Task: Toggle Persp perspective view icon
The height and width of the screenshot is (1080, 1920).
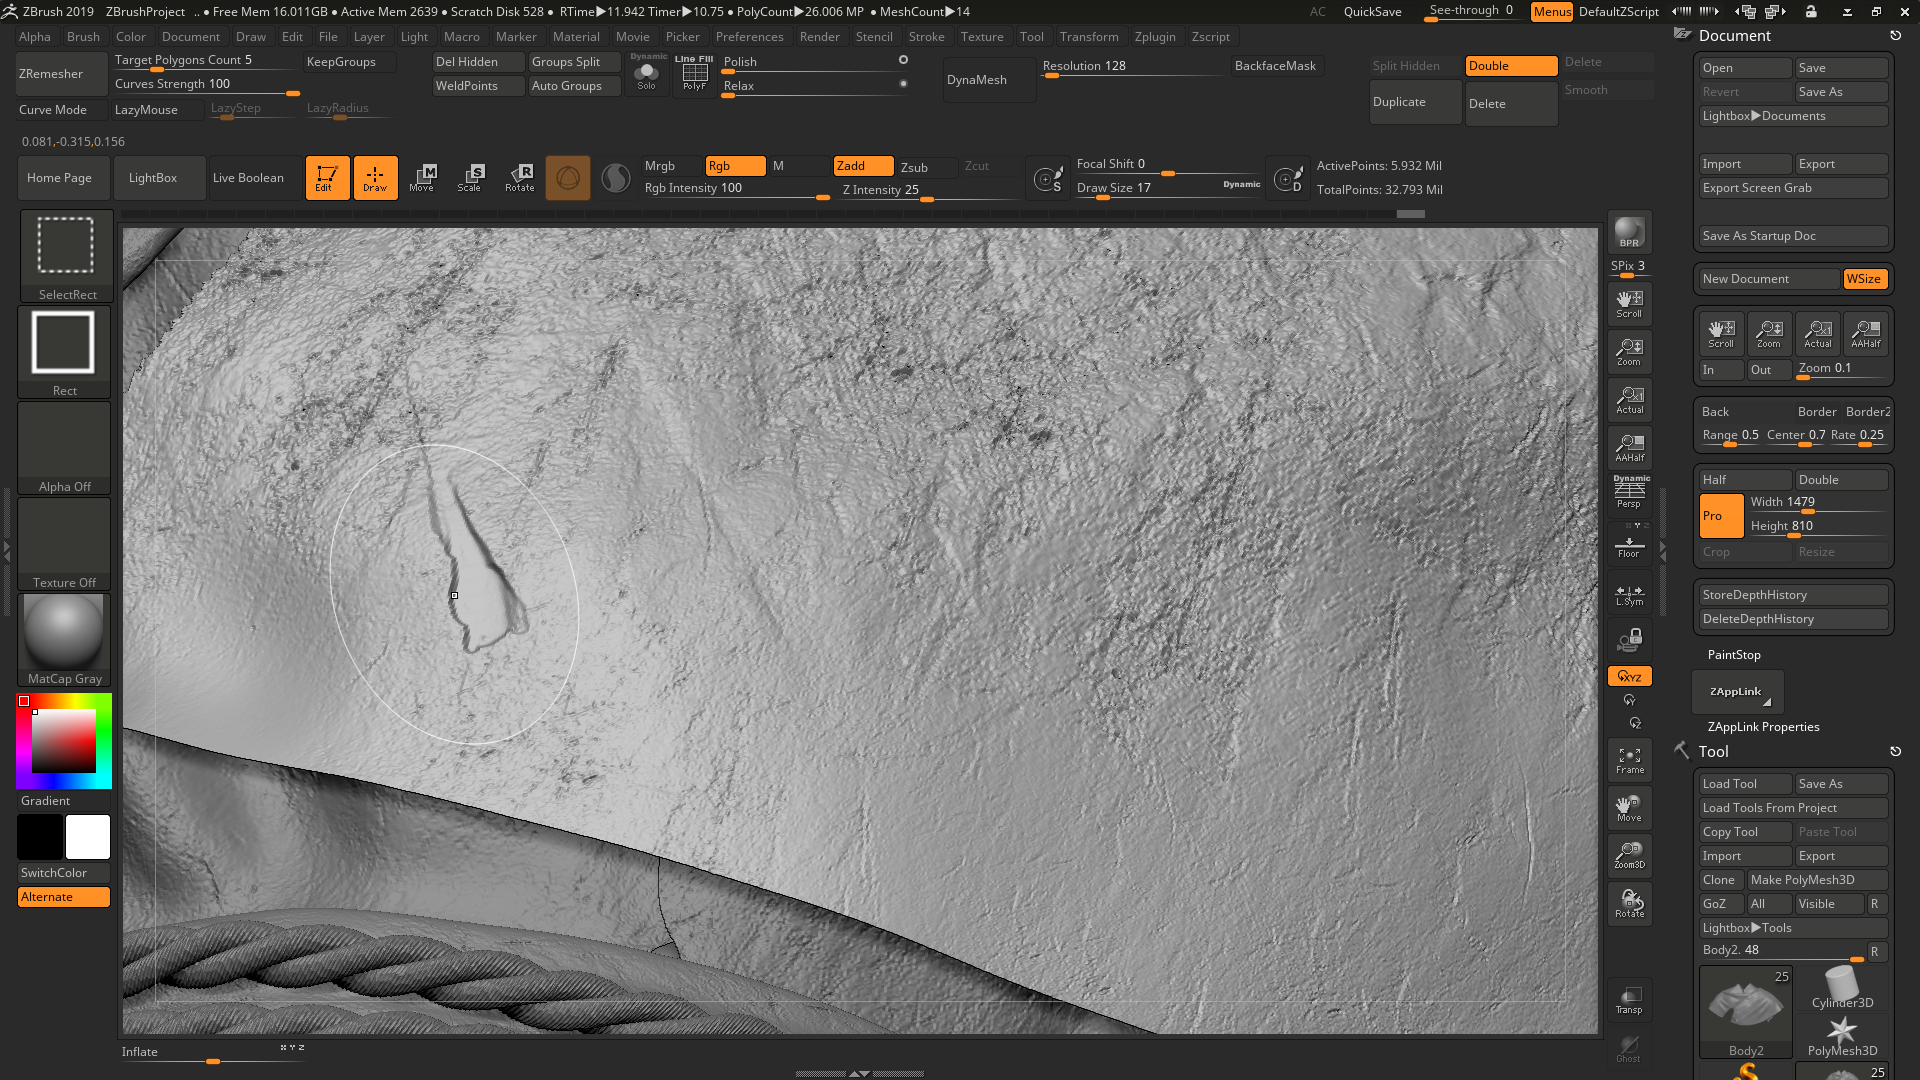Action: click(x=1629, y=493)
